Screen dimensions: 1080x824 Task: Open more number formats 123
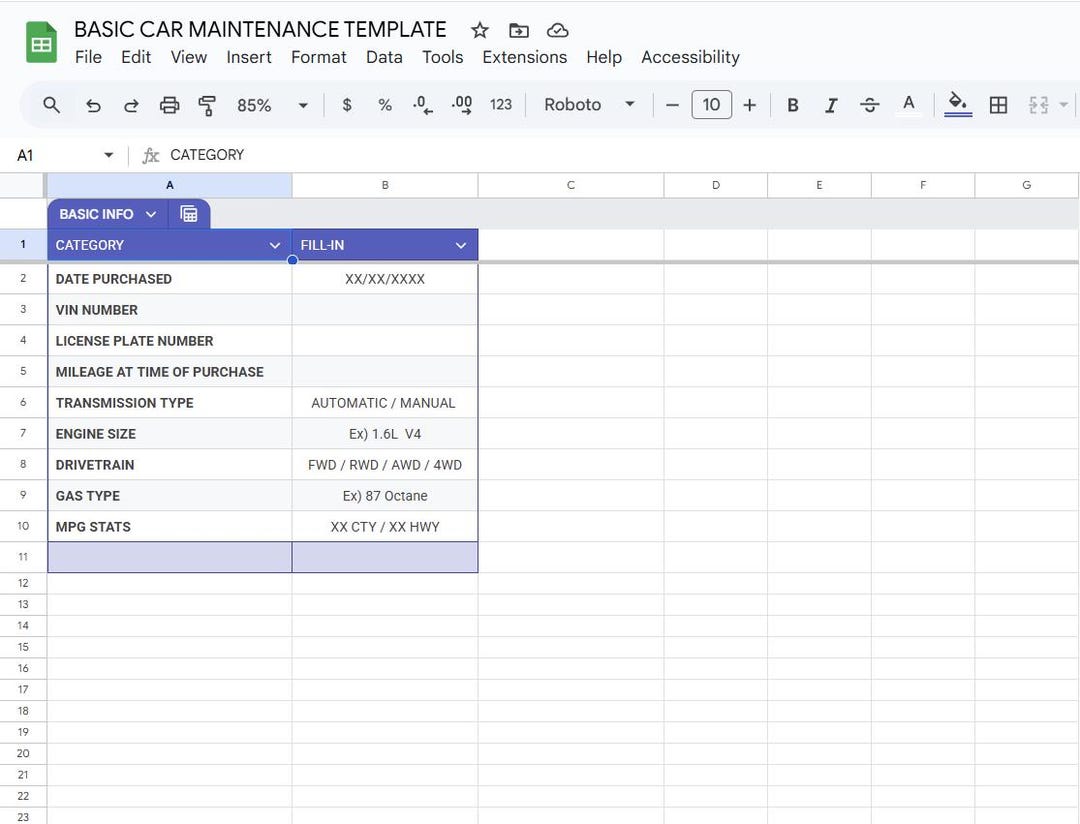pyautogui.click(x=501, y=105)
